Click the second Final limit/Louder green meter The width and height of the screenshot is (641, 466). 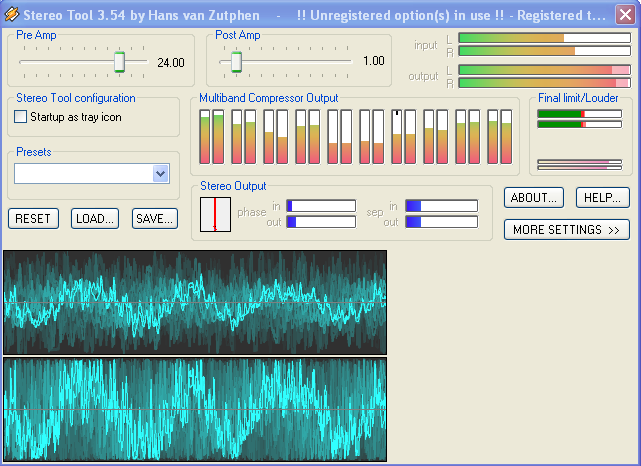[580, 124]
